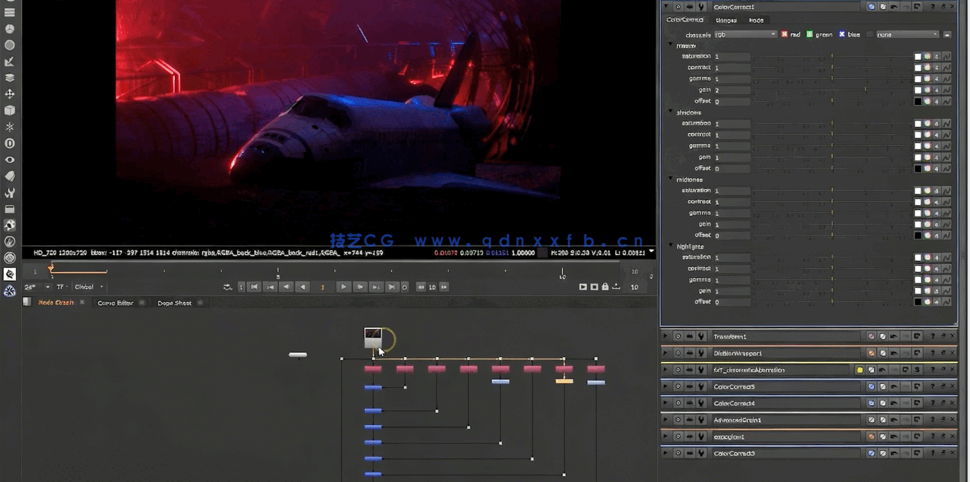The height and width of the screenshot is (482, 970).
Task: Collapse the shadows parameter group
Action: coord(670,112)
